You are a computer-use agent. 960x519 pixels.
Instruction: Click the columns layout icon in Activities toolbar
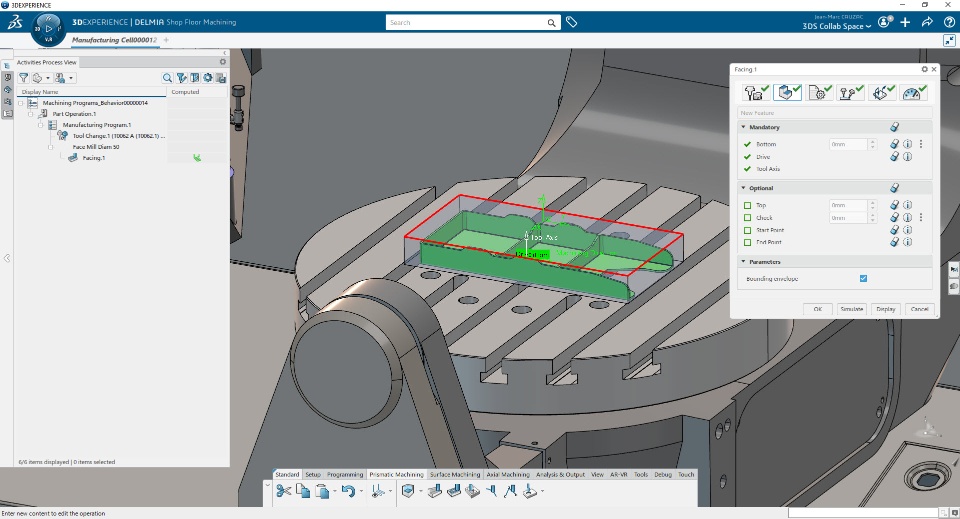[x=195, y=78]
